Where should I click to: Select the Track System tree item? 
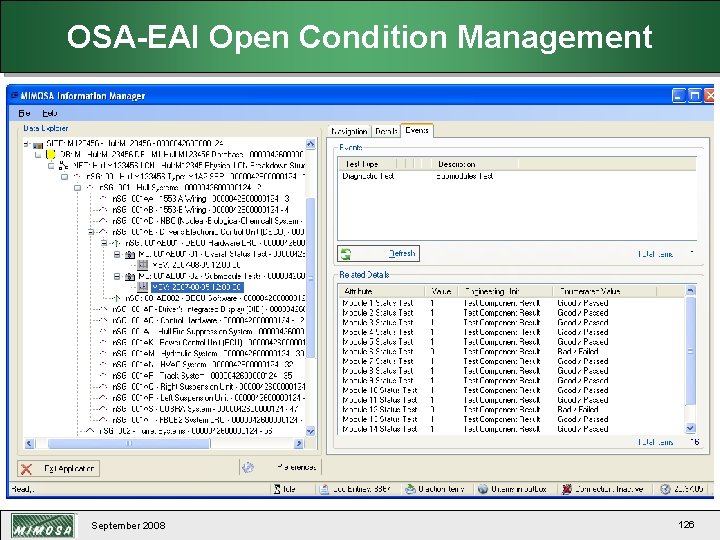[x=202, y=376]
